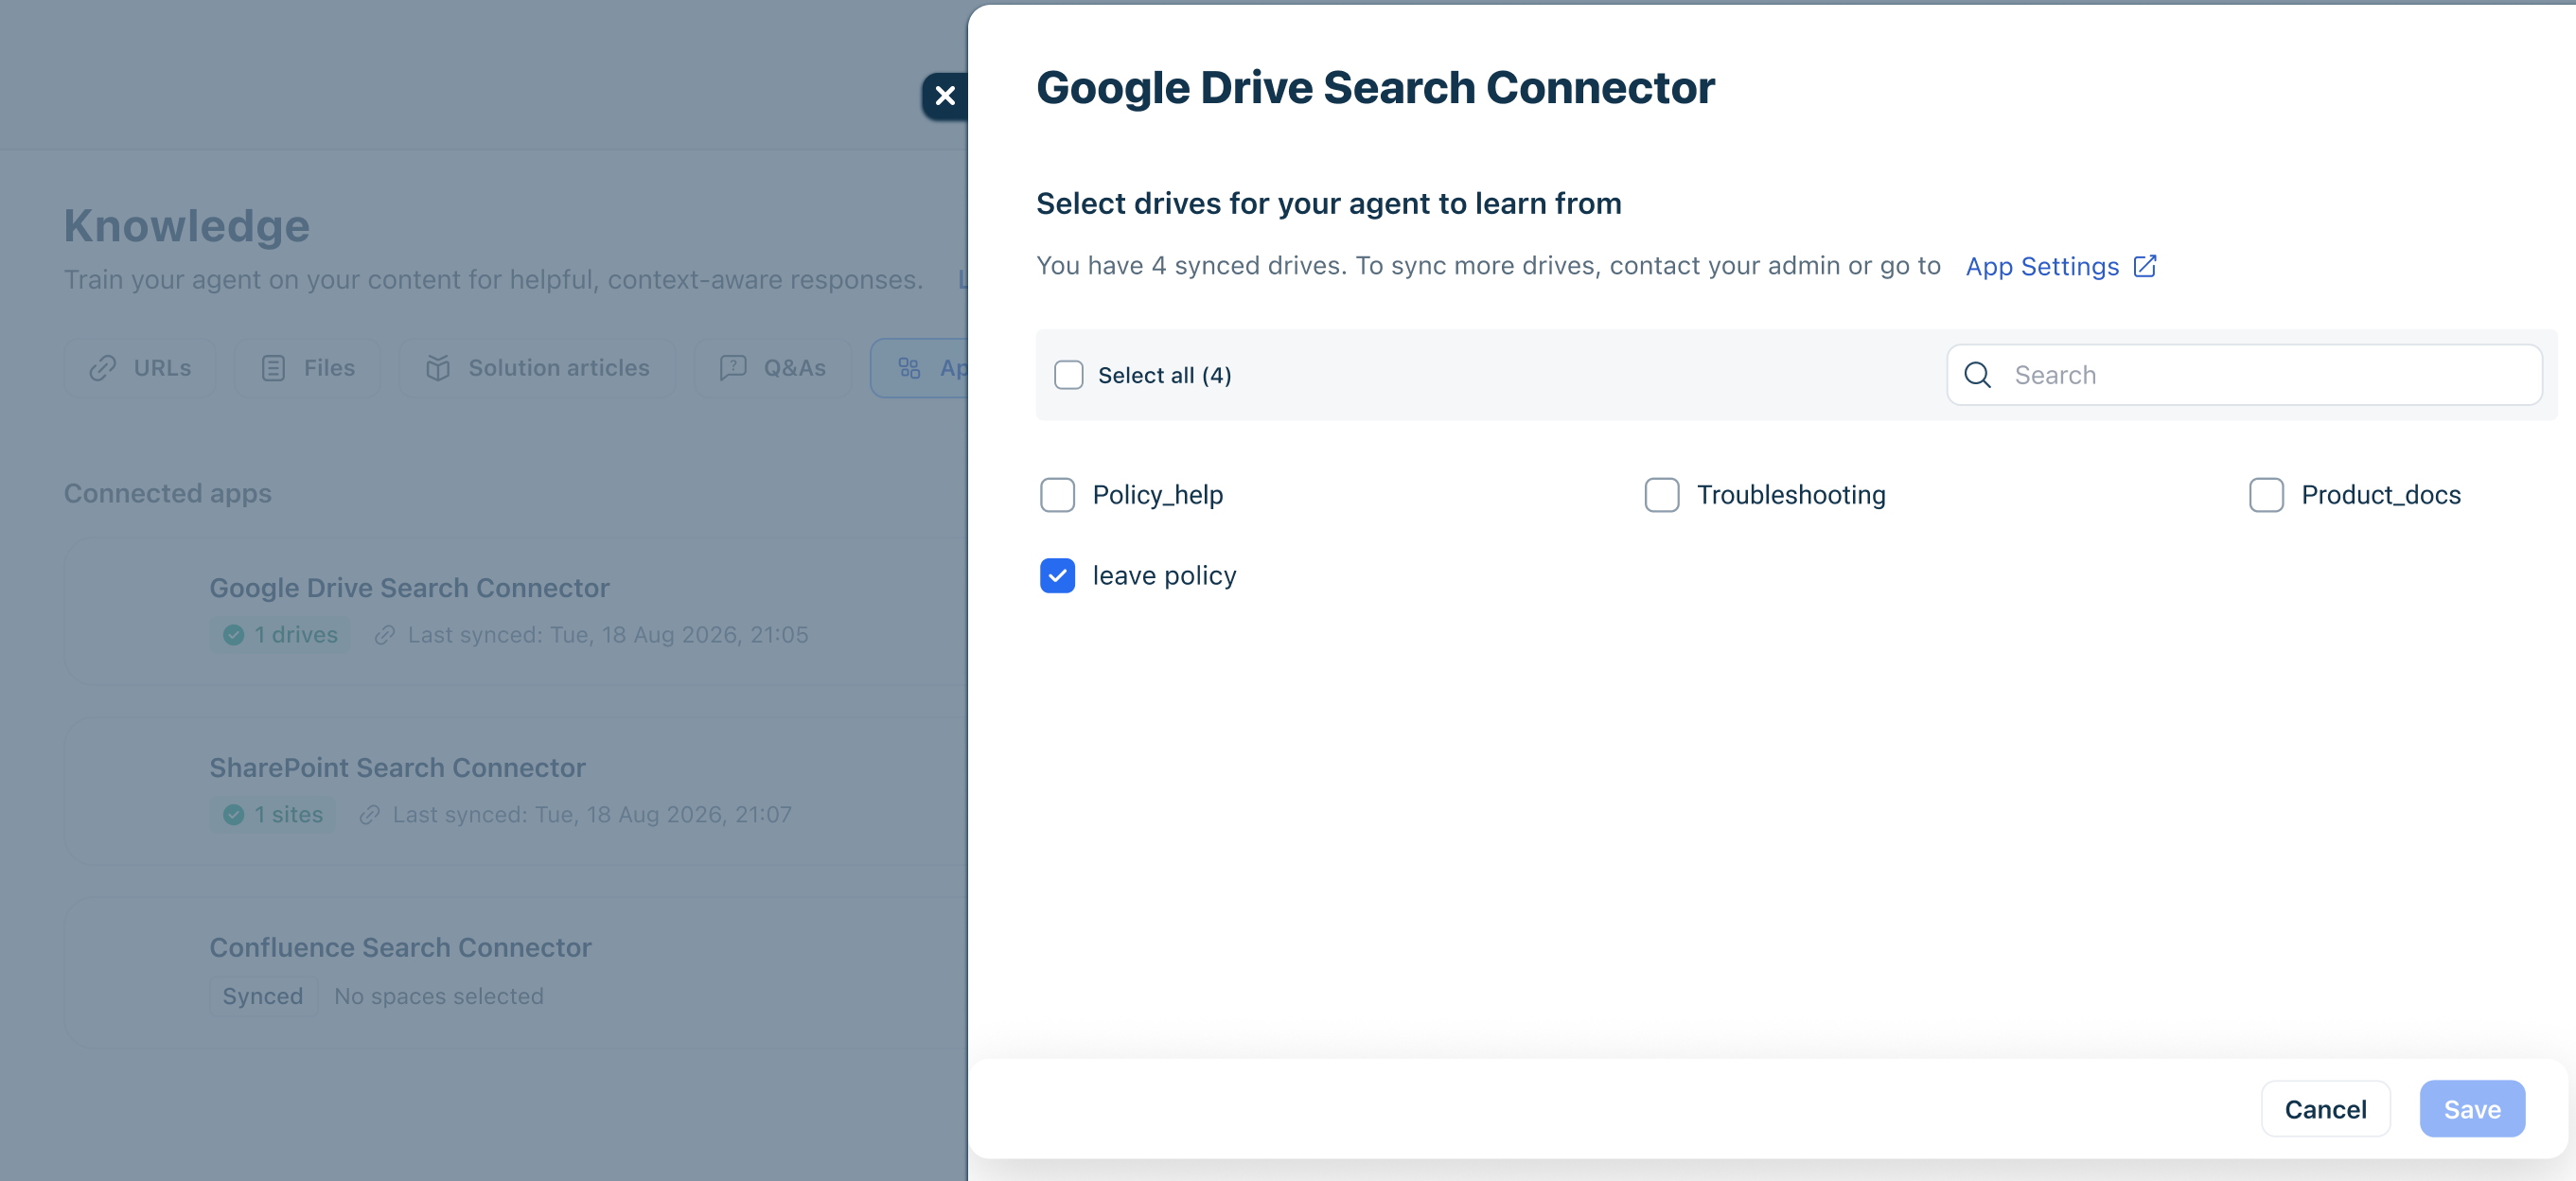Image resolution: width=2576 pixels, height=1181 pixels.
Task: Switch to the URLs tab
Action: click(140, 368)
